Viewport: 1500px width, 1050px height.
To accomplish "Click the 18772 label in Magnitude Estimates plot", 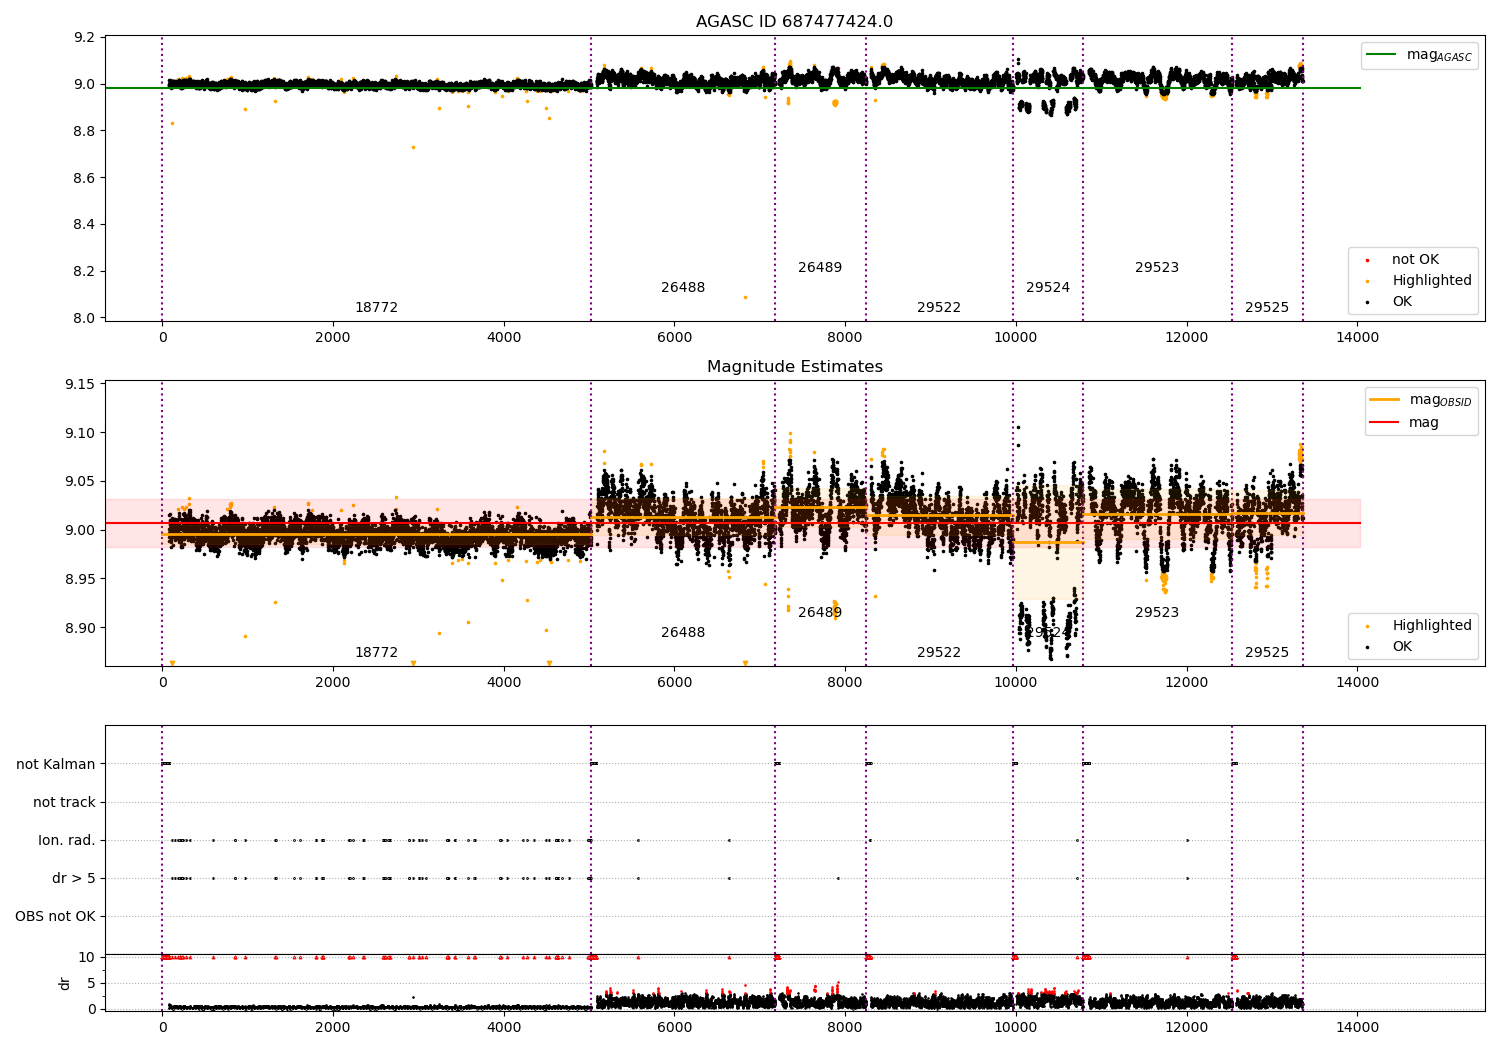I will (376, 653).
